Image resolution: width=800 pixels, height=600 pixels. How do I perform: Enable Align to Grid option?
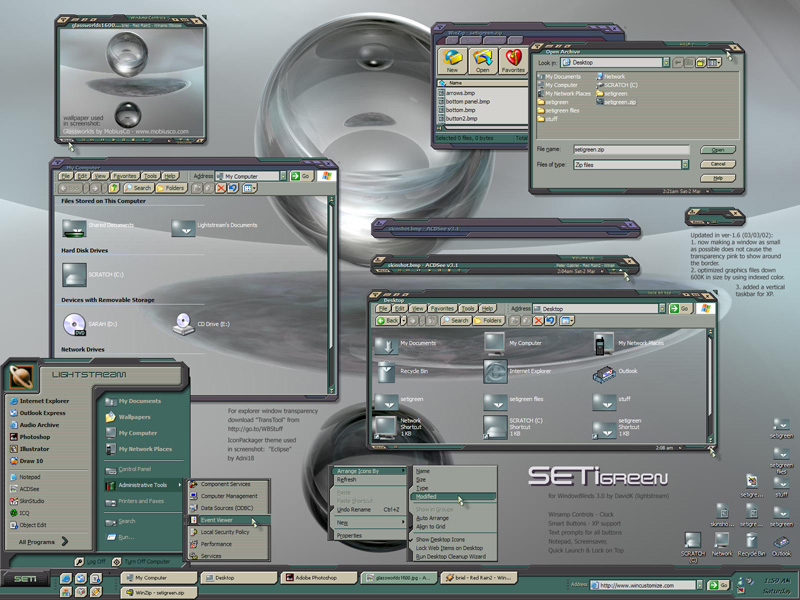(431, 527)
